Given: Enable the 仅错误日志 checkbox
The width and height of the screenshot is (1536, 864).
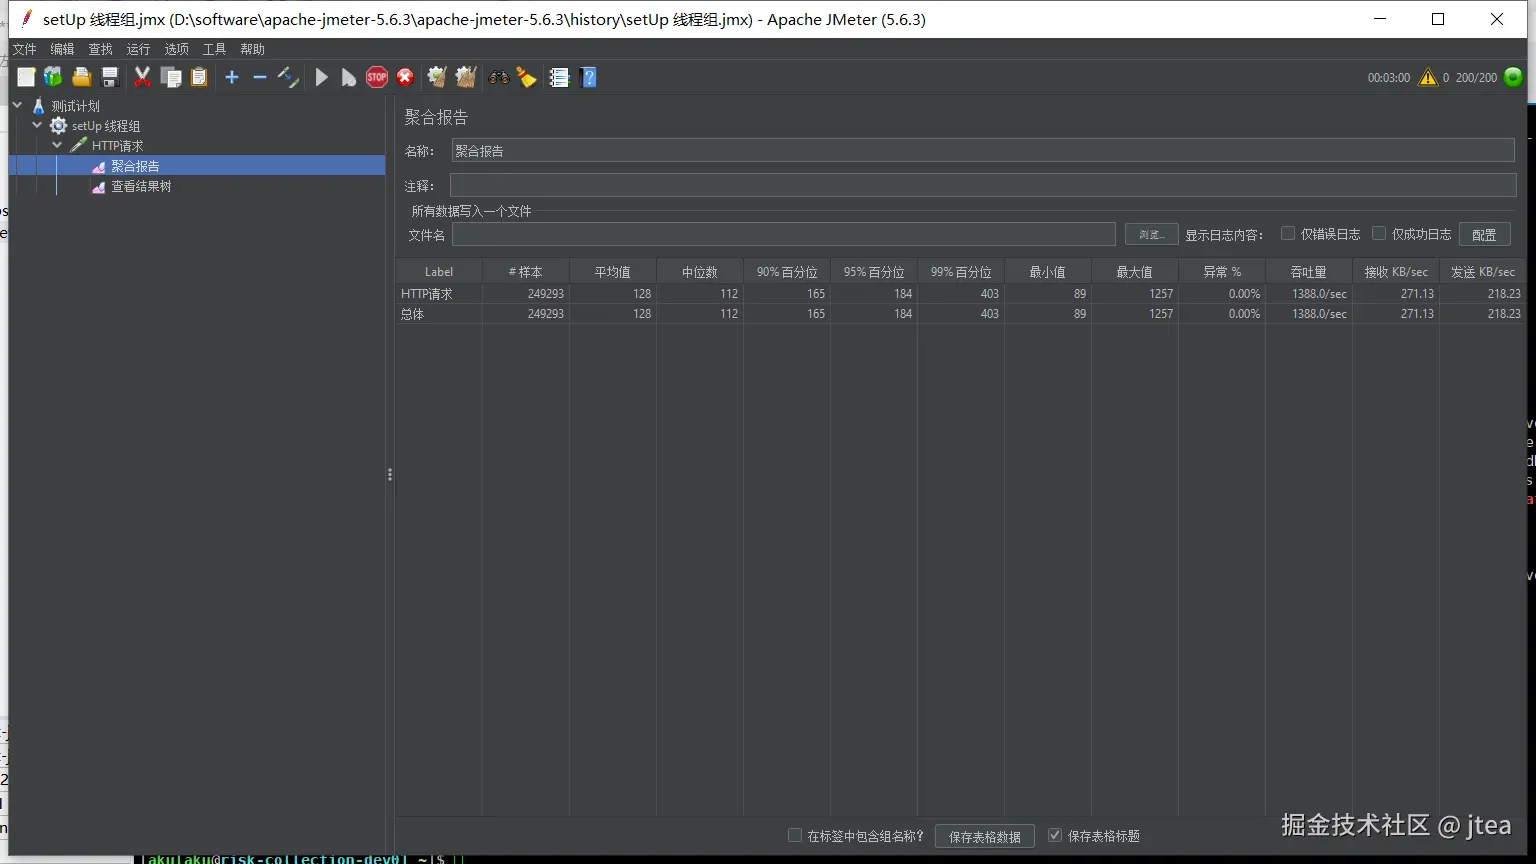Looking at the screenshot, I should 1288,233.
